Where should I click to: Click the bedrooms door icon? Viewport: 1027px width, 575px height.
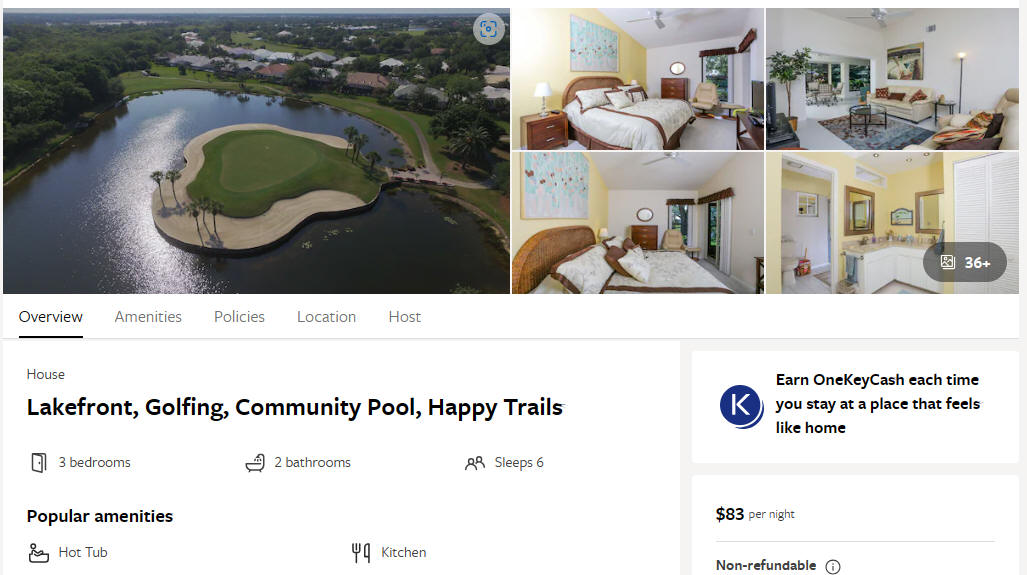(x=39, y=462)
